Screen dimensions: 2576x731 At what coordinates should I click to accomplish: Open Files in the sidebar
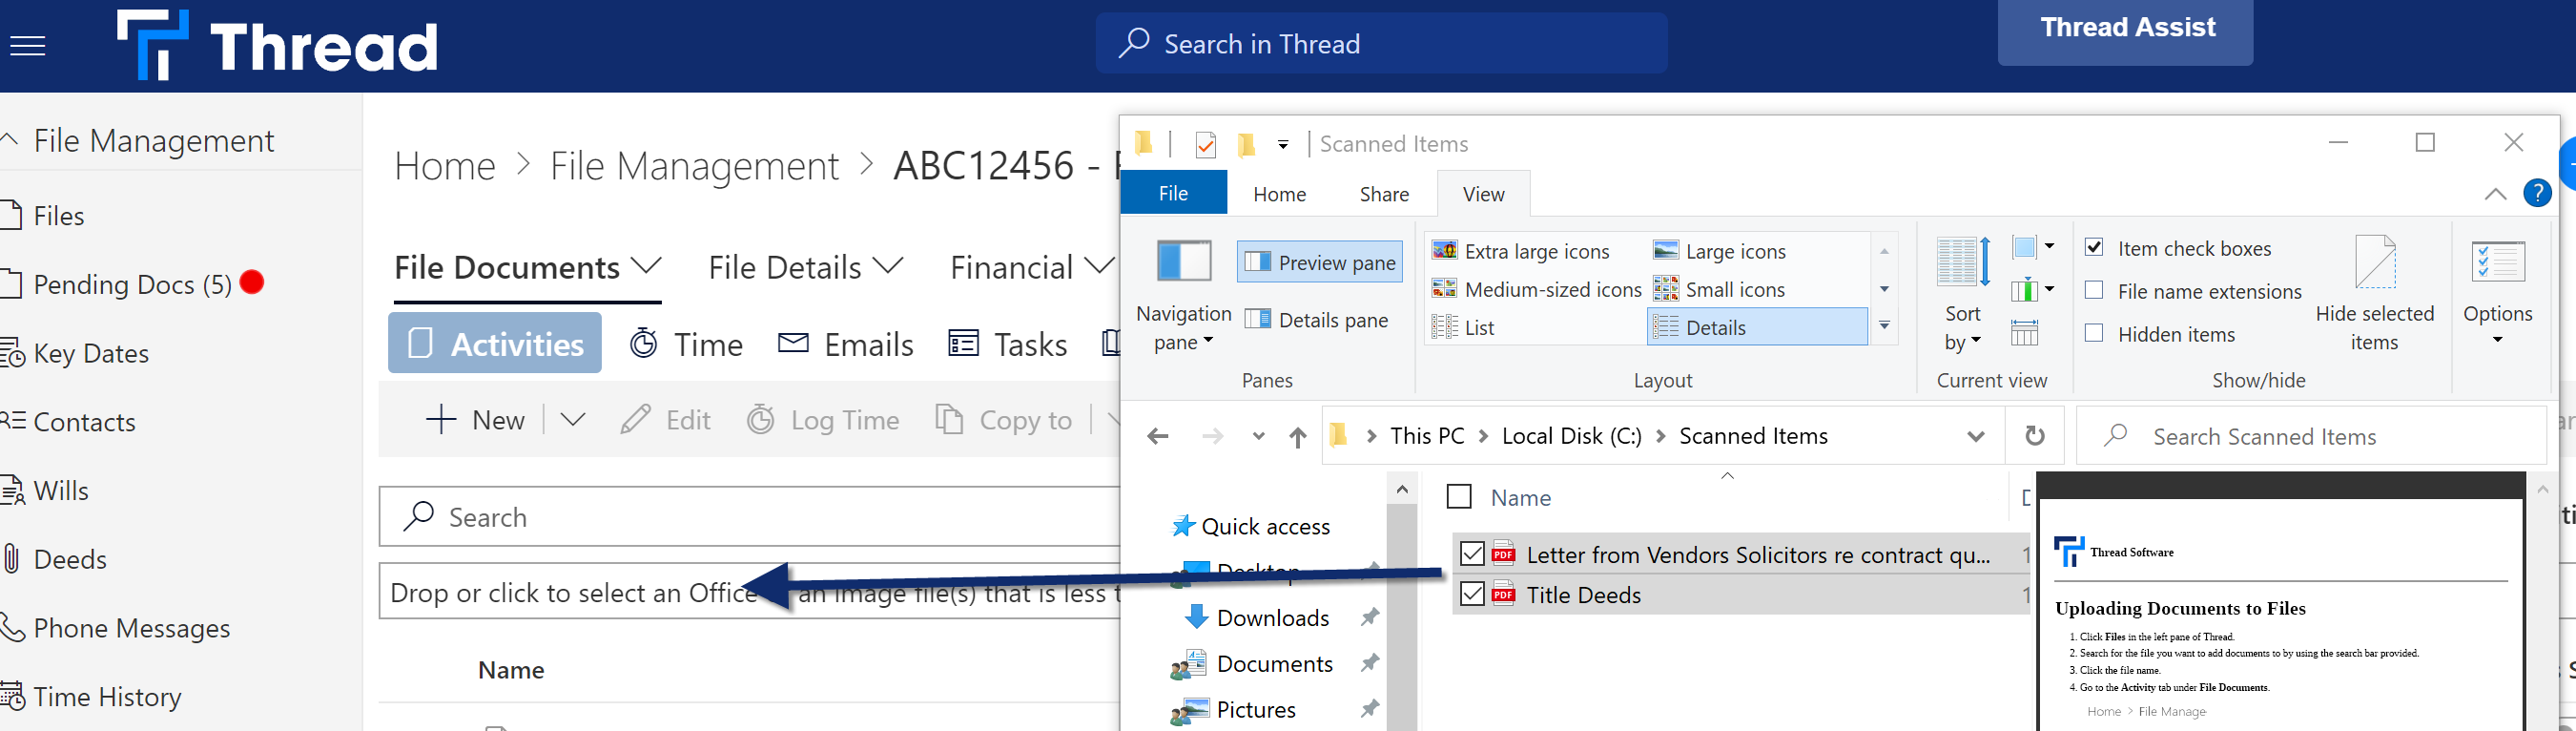click(58, 216)
